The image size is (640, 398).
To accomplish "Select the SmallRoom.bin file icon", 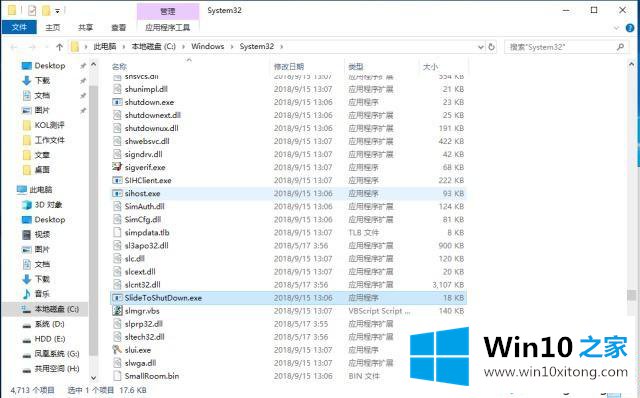I will pyautogui.click(x=117, y=376).
